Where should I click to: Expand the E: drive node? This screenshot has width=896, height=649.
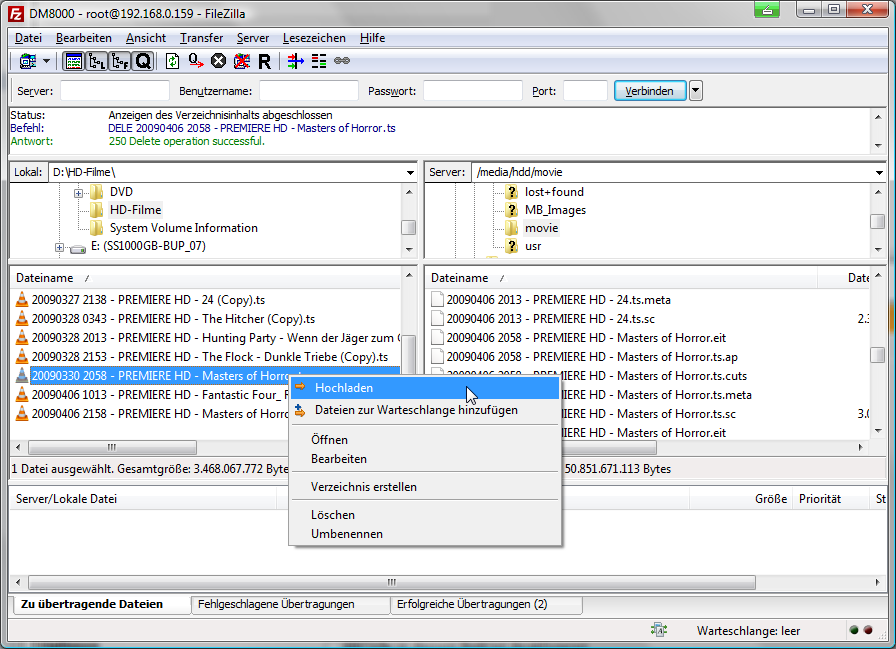click(x=59, y=247)
